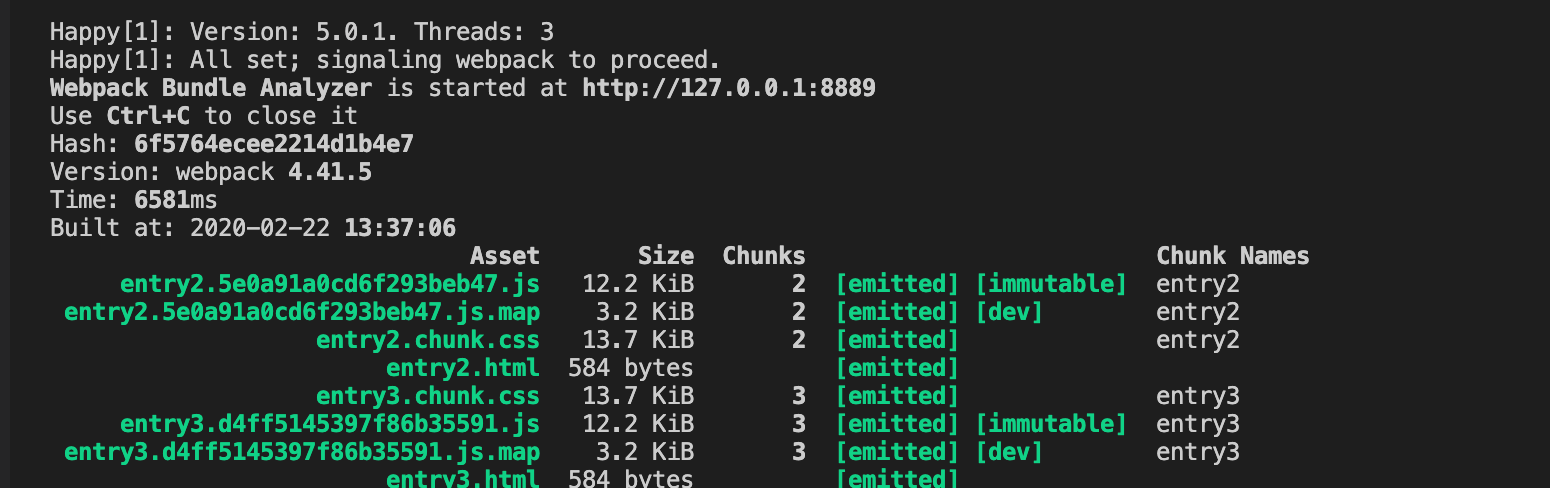1550x488 pixels.
Task: Click the Size column header
Action: point(665,256)
